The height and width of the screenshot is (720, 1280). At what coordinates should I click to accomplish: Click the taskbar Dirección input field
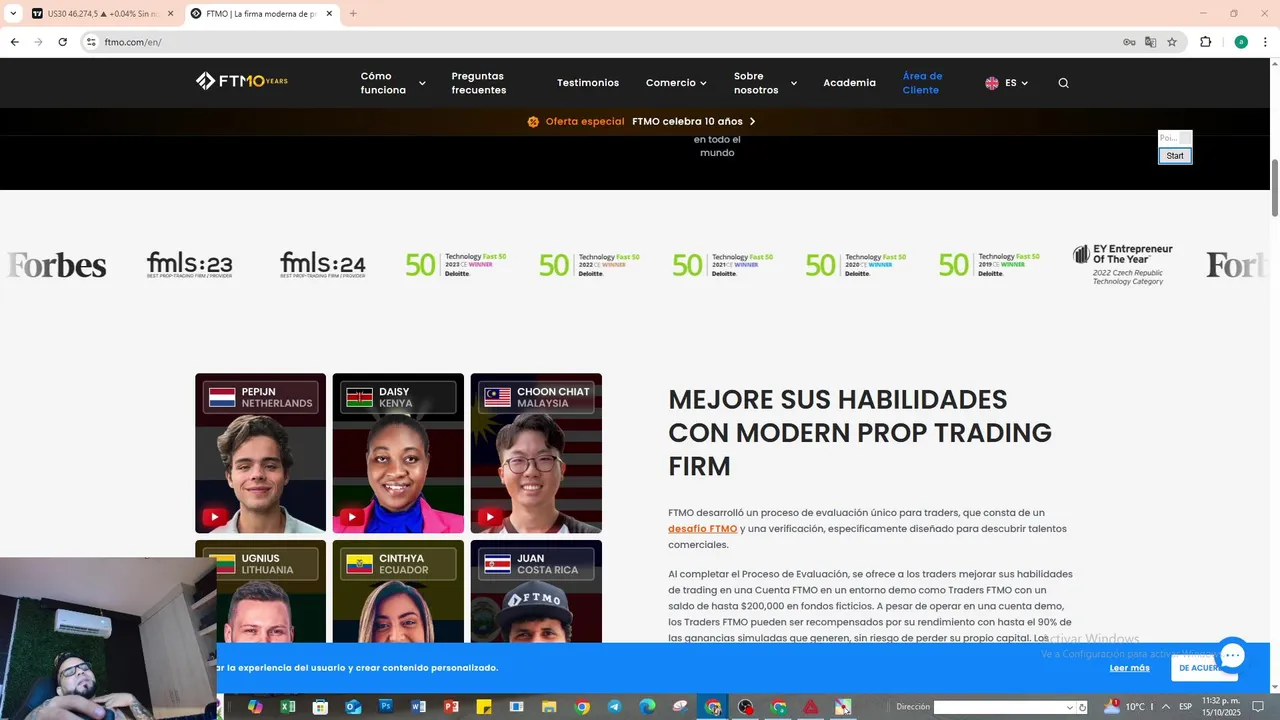pyautogui.click(x=998, y=707)
